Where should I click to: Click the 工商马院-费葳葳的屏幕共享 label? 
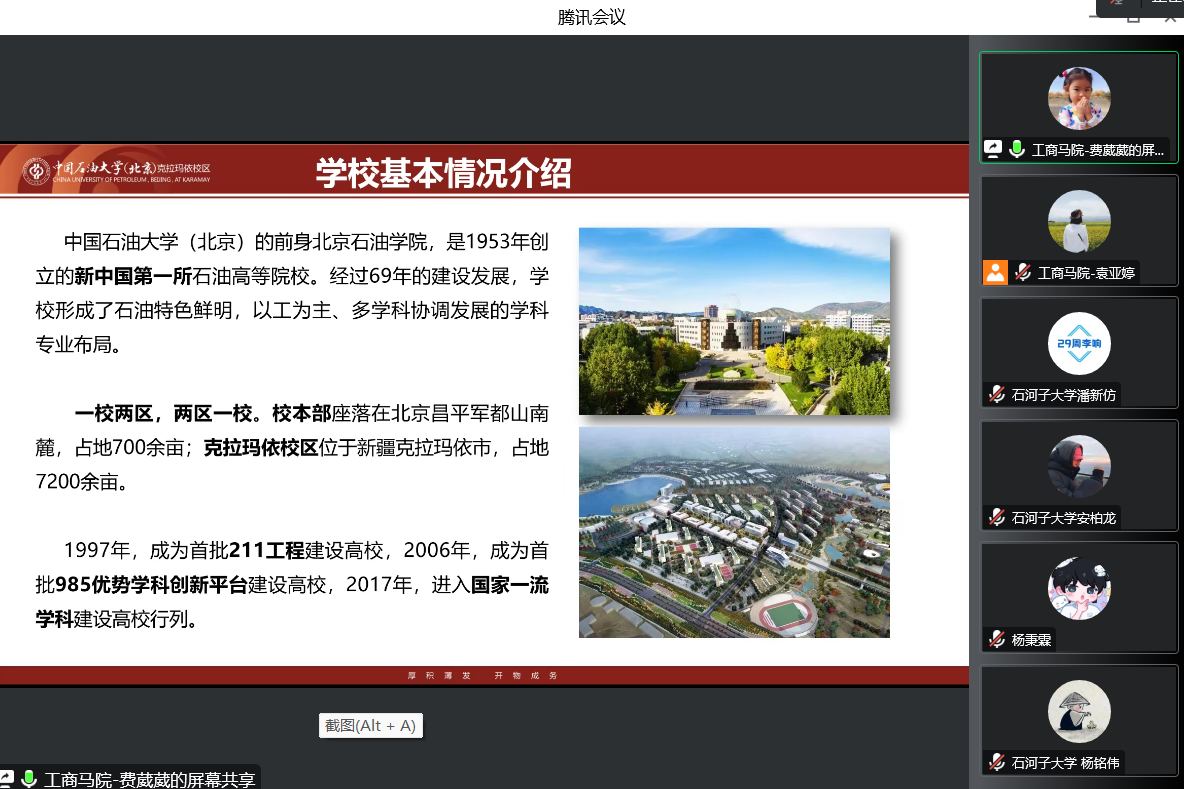coord(149,779)
